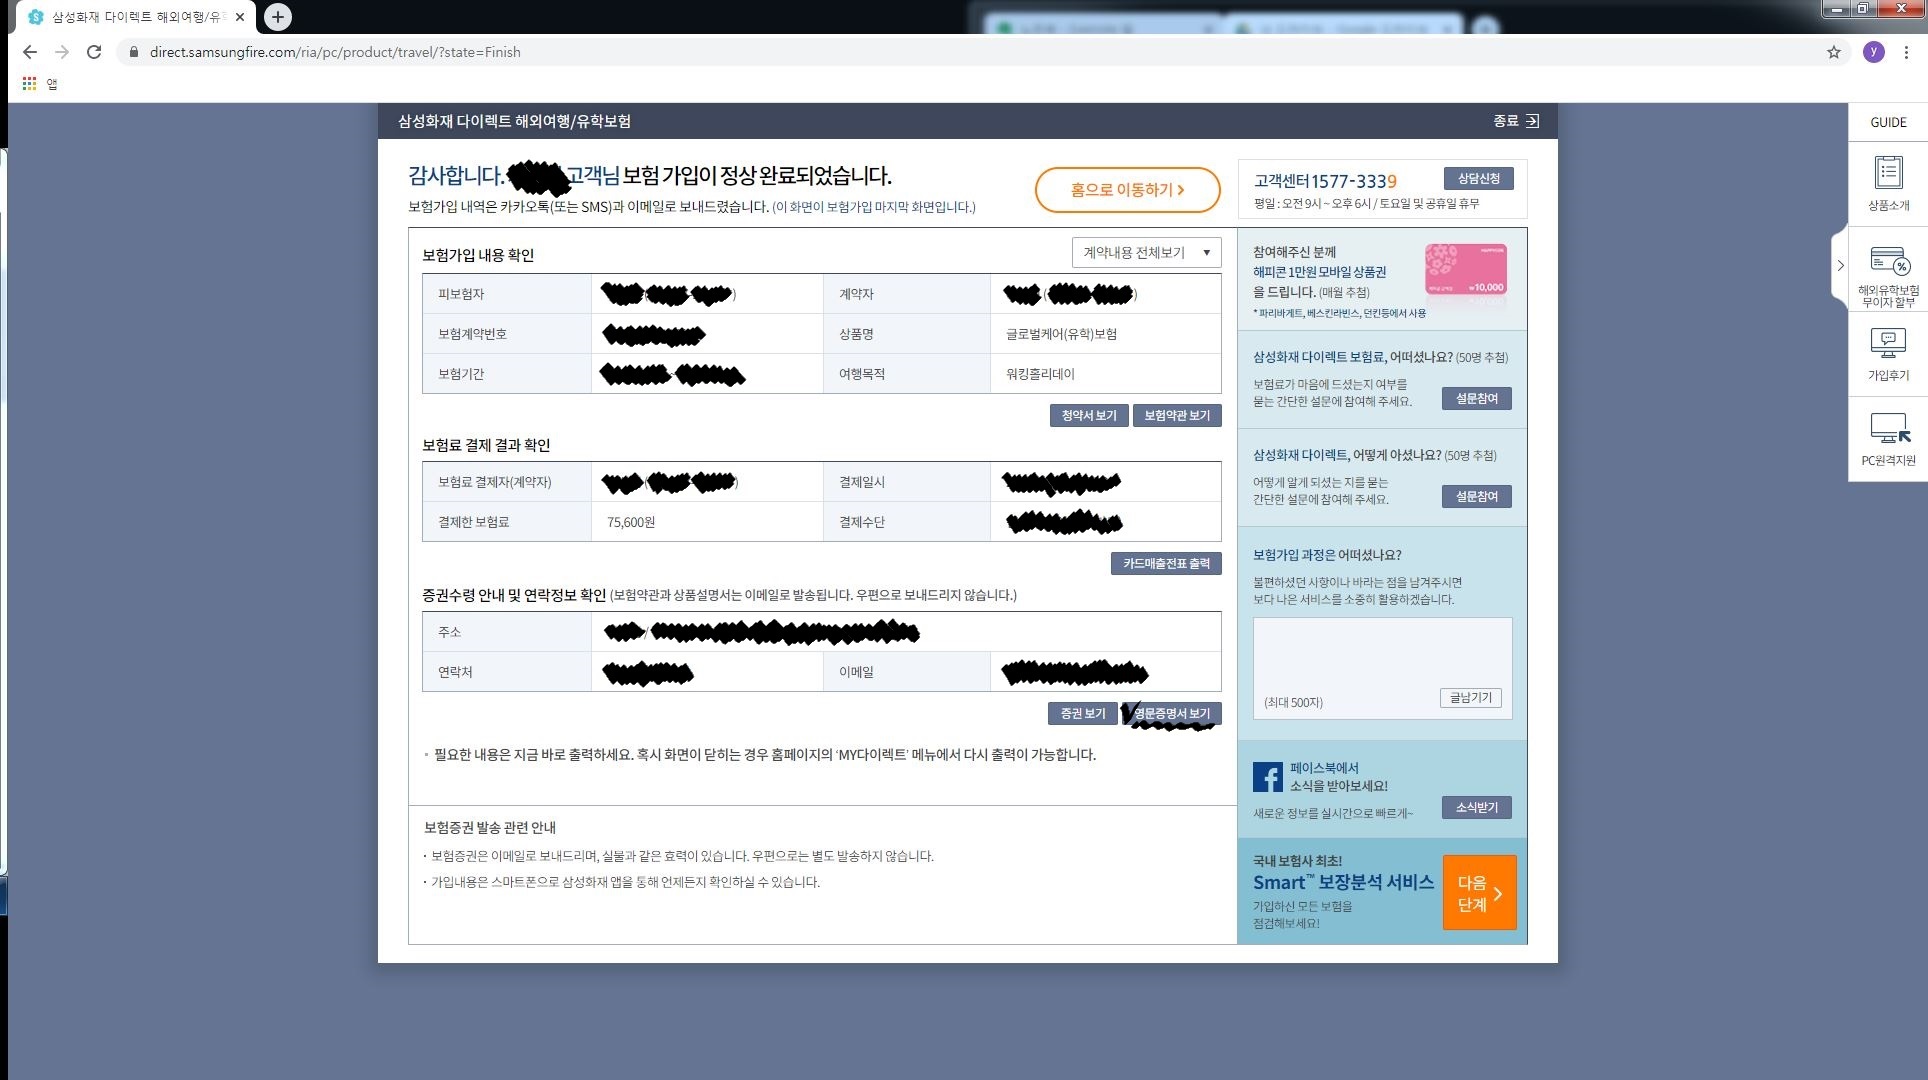The image size is (1928, 1080).
Task: Click the 보험료 결제 결과 확인 heading
Action: point(486,445)
